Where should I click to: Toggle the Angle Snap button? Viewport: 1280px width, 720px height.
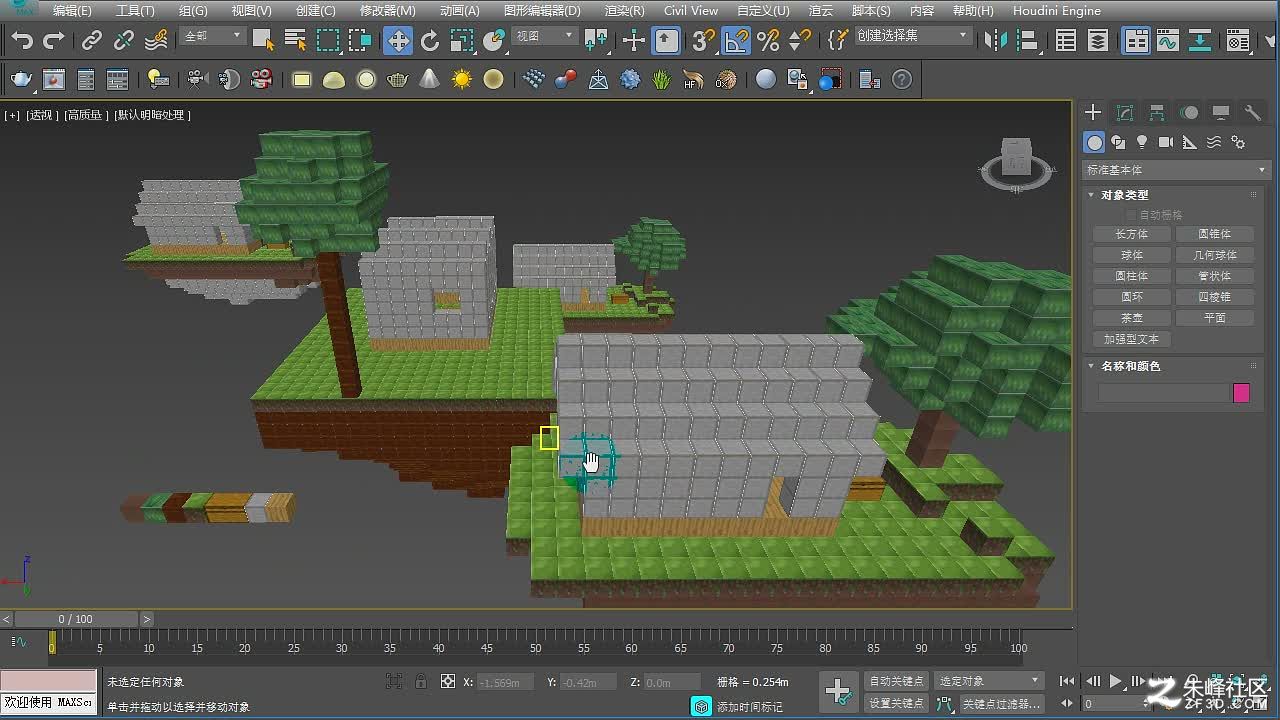(x=736, y=40)
